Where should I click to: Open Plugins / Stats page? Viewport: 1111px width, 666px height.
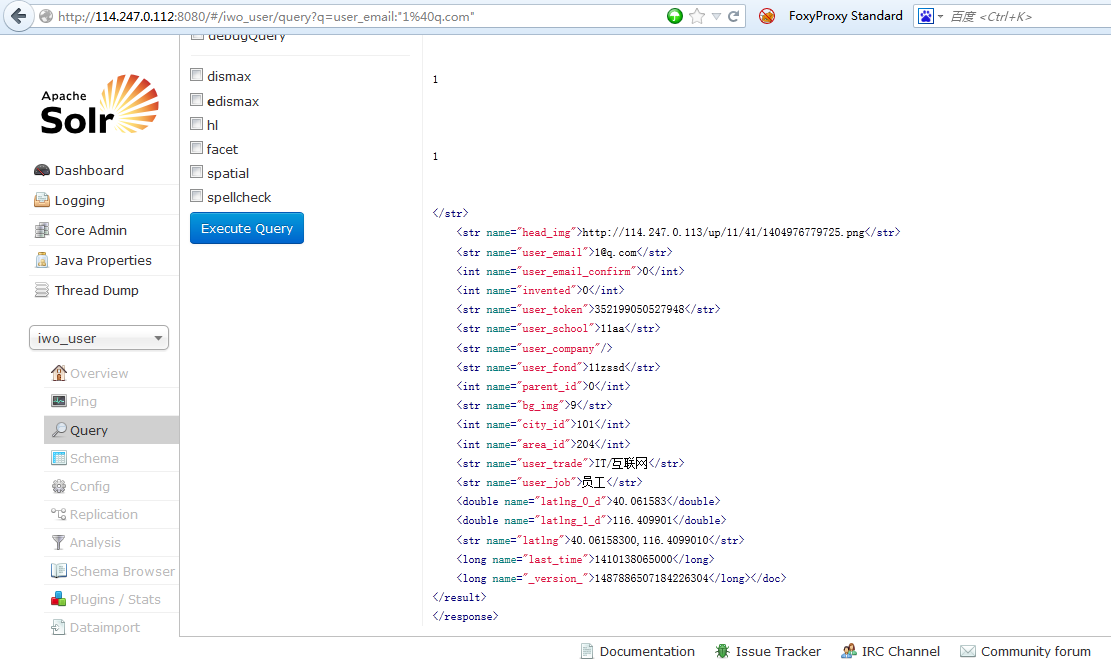tap(115, 599)
